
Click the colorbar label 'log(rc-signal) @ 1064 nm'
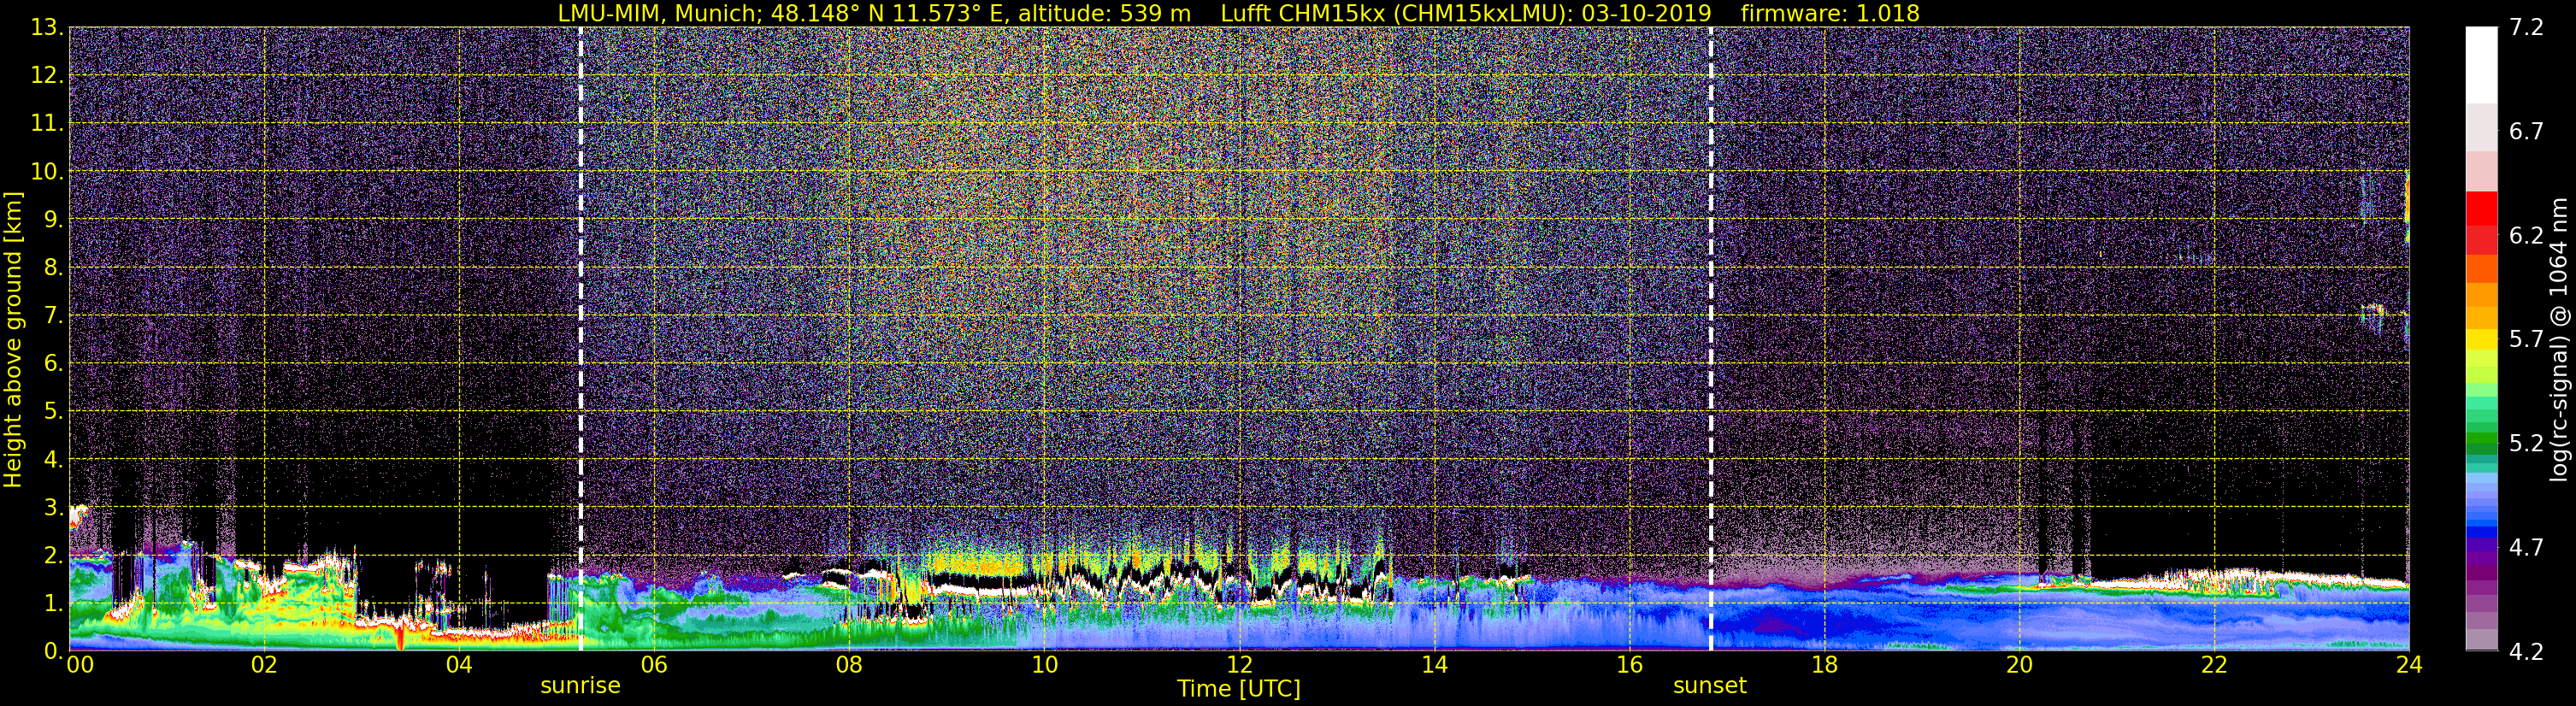(x=2558, y=339)
